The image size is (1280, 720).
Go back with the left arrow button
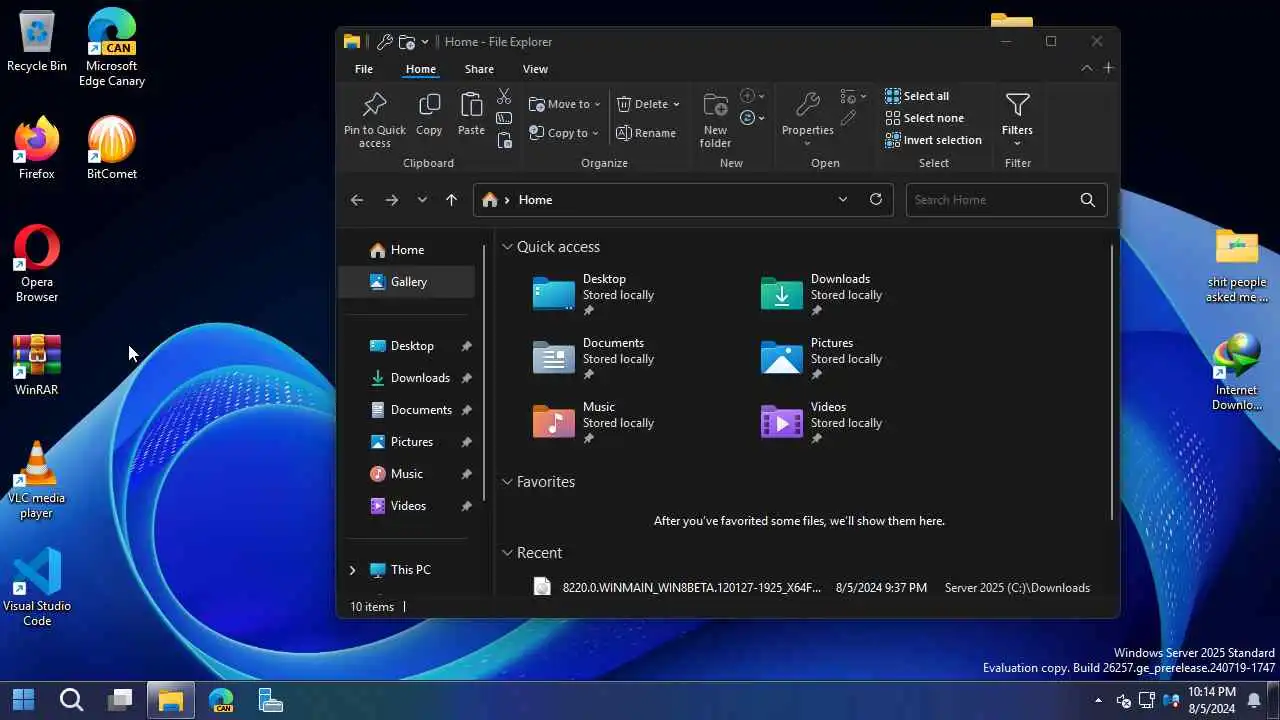pyautogui.click(x=357, y=200)
